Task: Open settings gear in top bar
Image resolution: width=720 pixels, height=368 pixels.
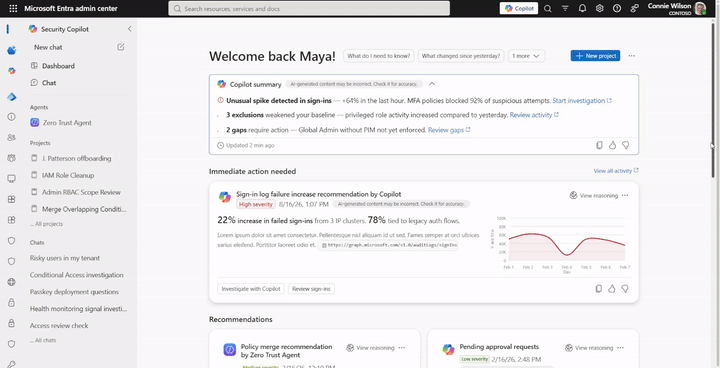Action: [600, 8]
